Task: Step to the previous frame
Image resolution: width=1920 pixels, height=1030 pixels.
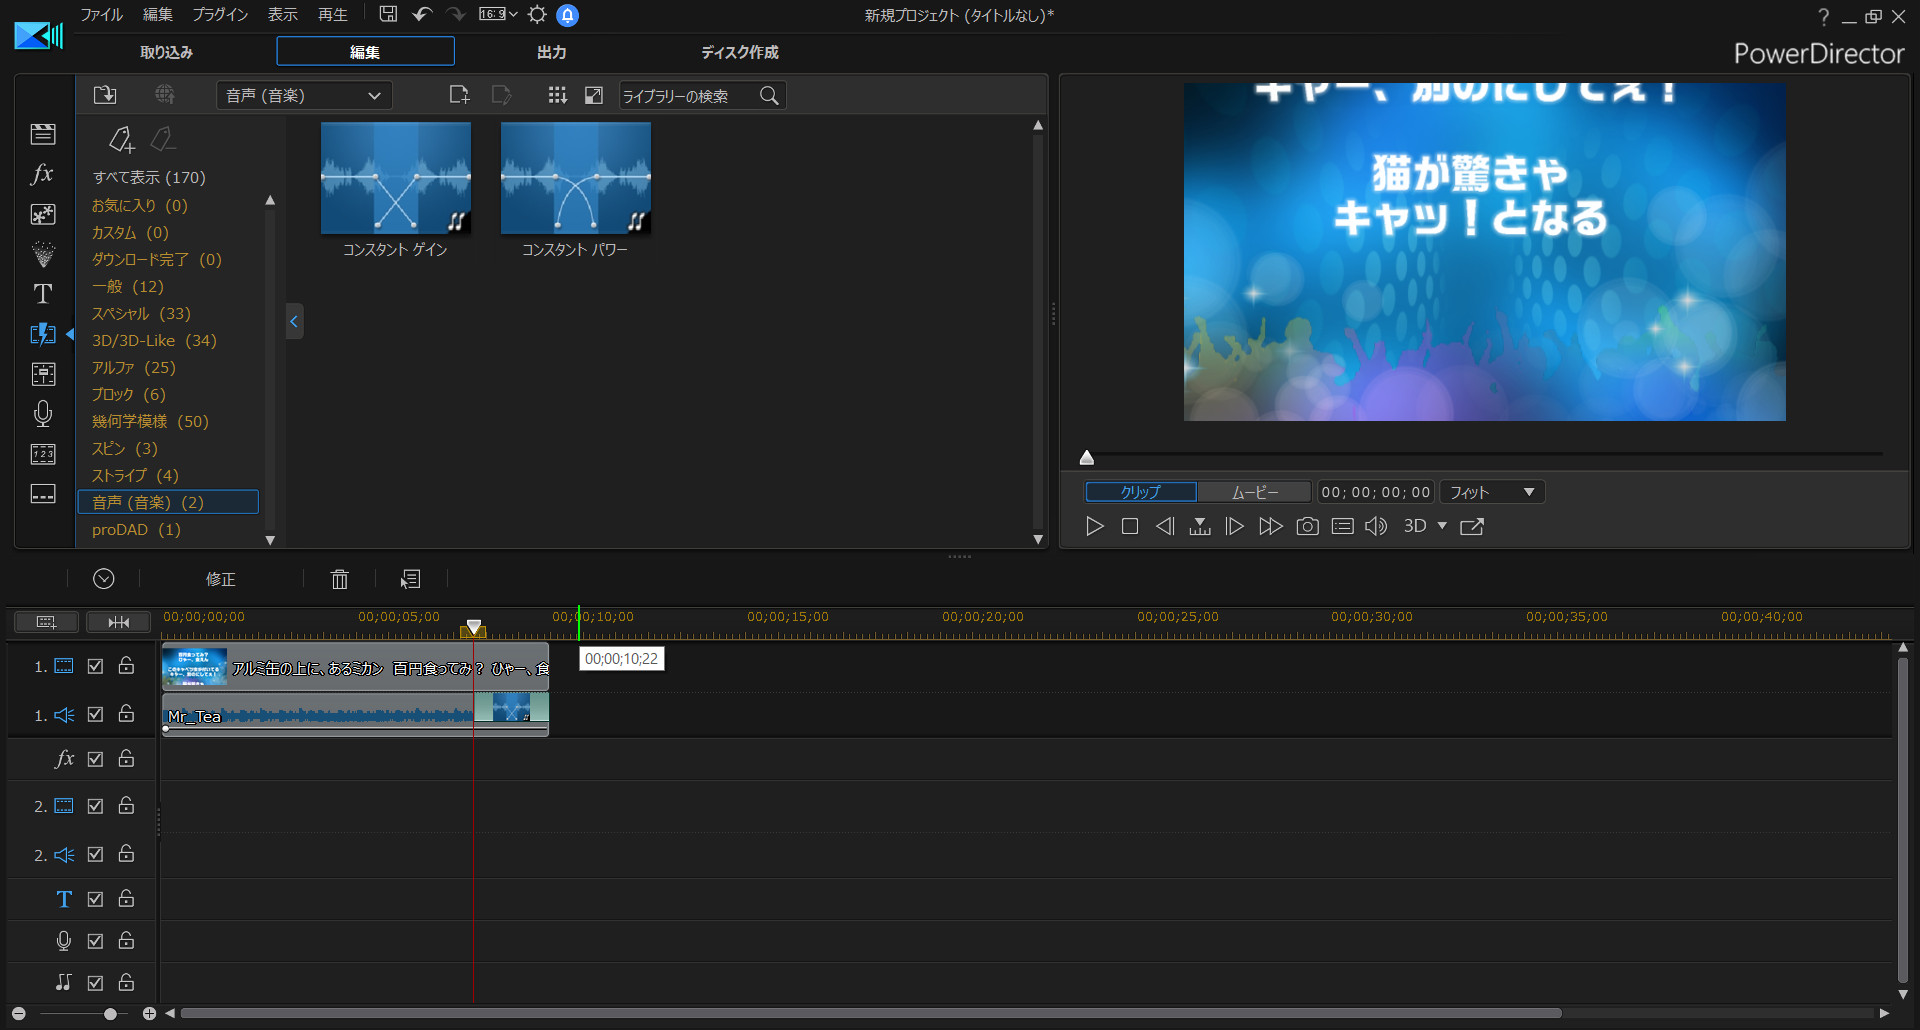Action: (x=1165, y=526)
